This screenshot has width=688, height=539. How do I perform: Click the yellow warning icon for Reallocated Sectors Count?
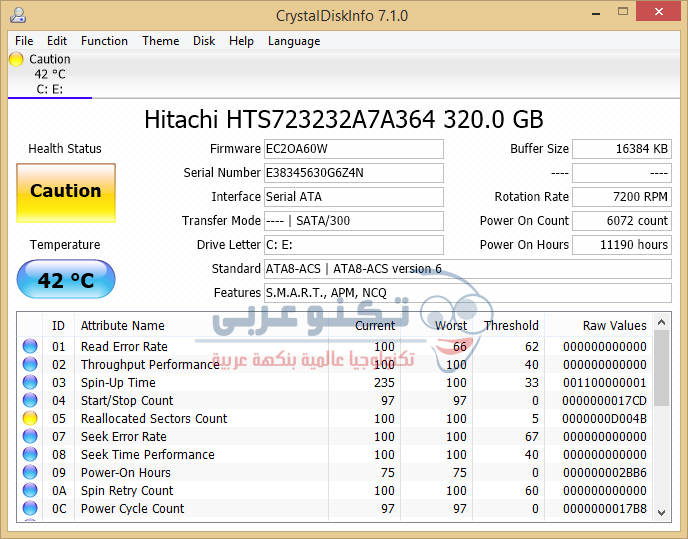30,418
